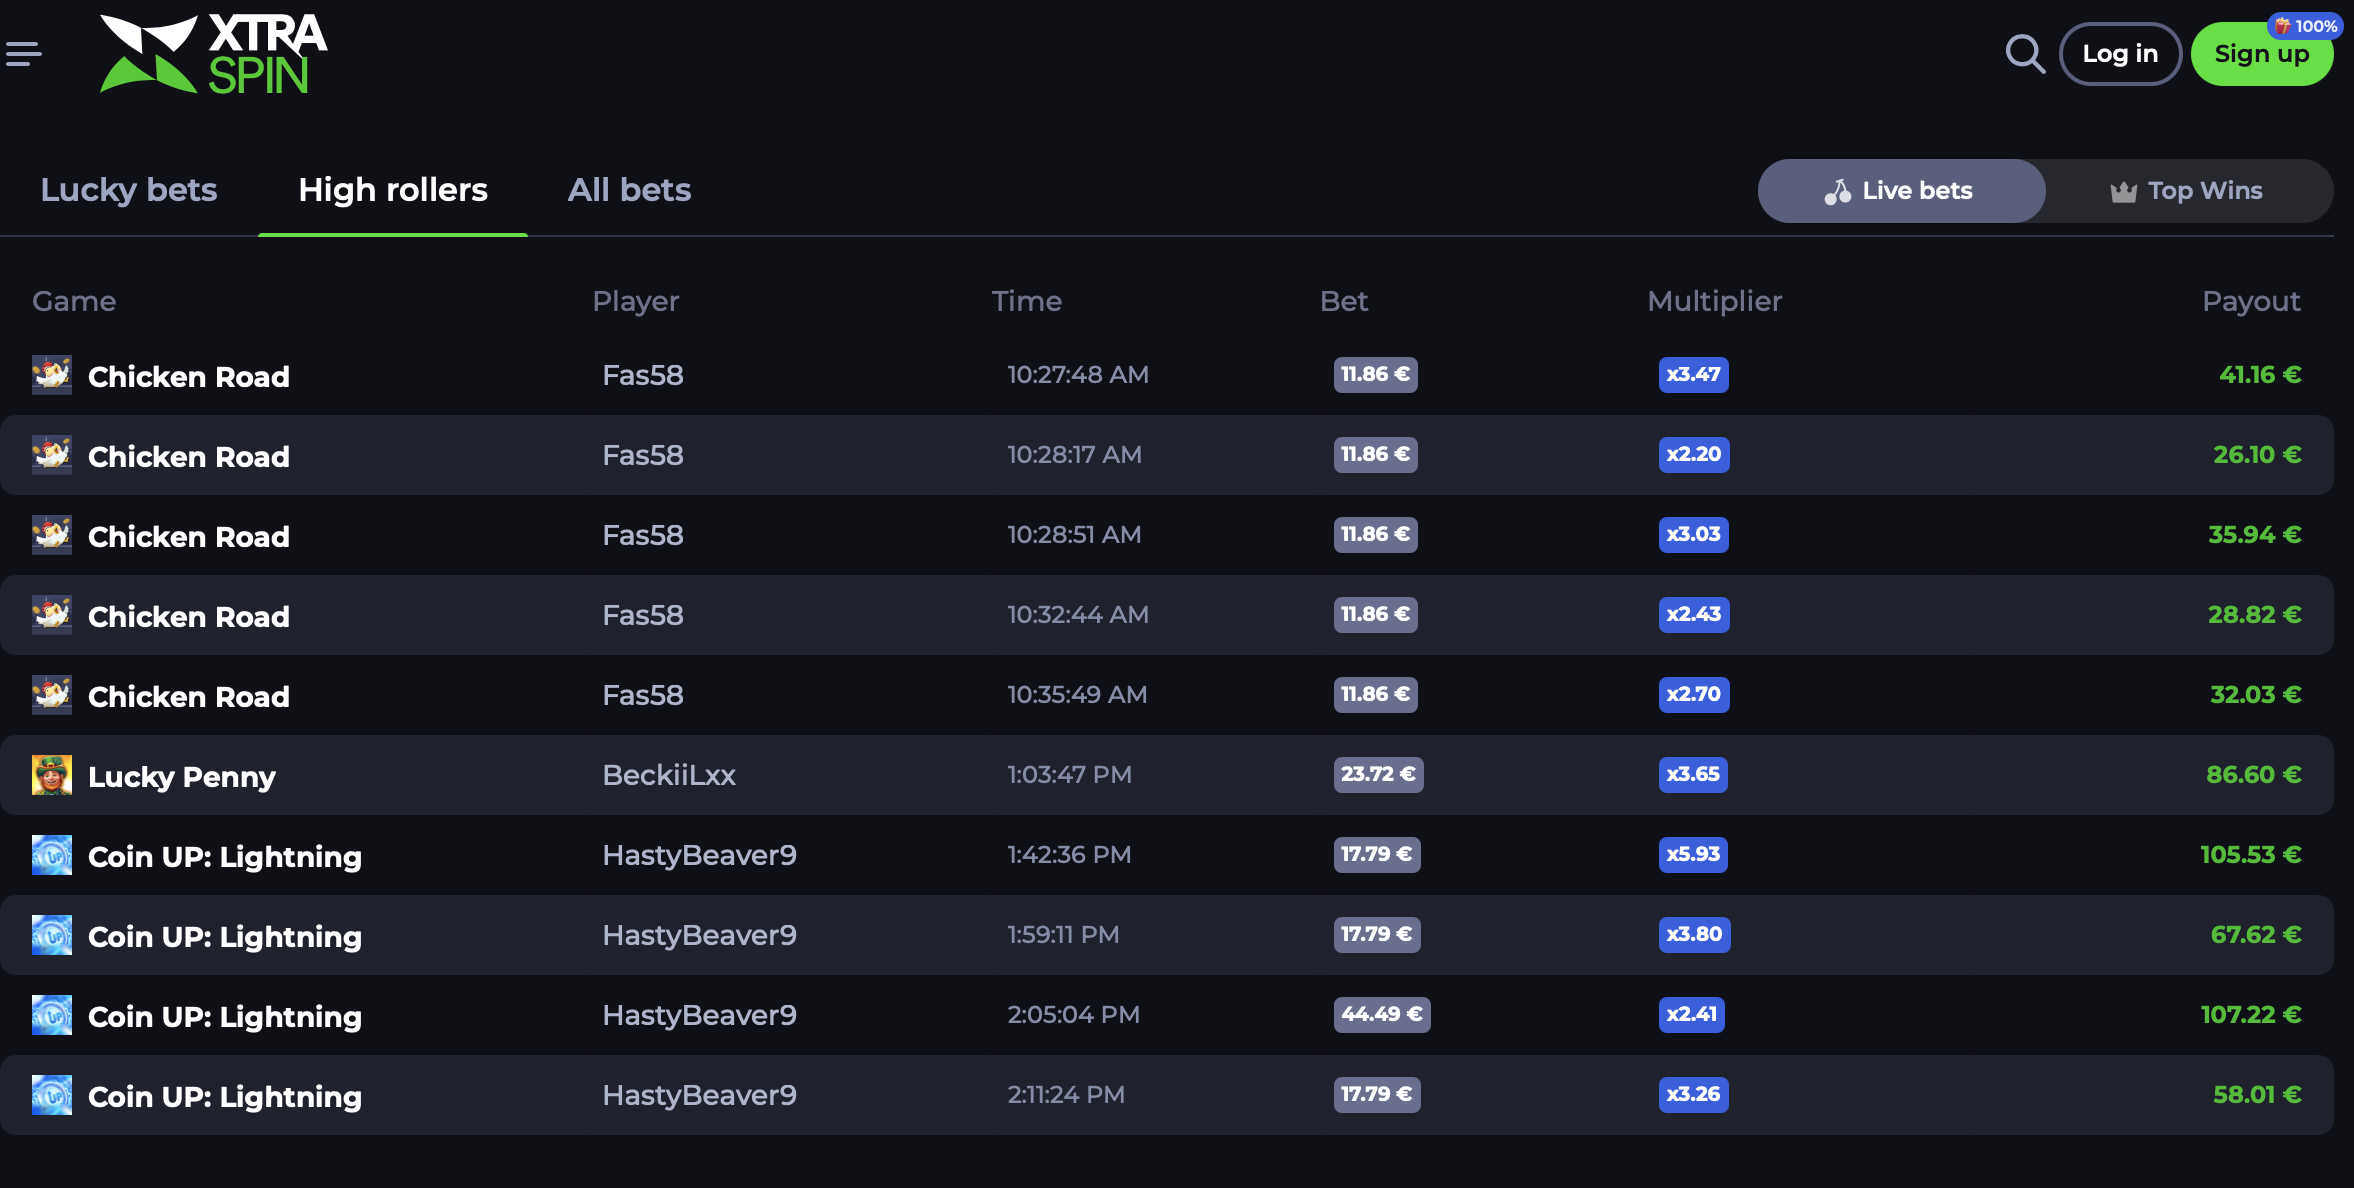Click the 23.72 € bet badge
This screenshot has width=2354, height=1188.
pos(1378,774)
